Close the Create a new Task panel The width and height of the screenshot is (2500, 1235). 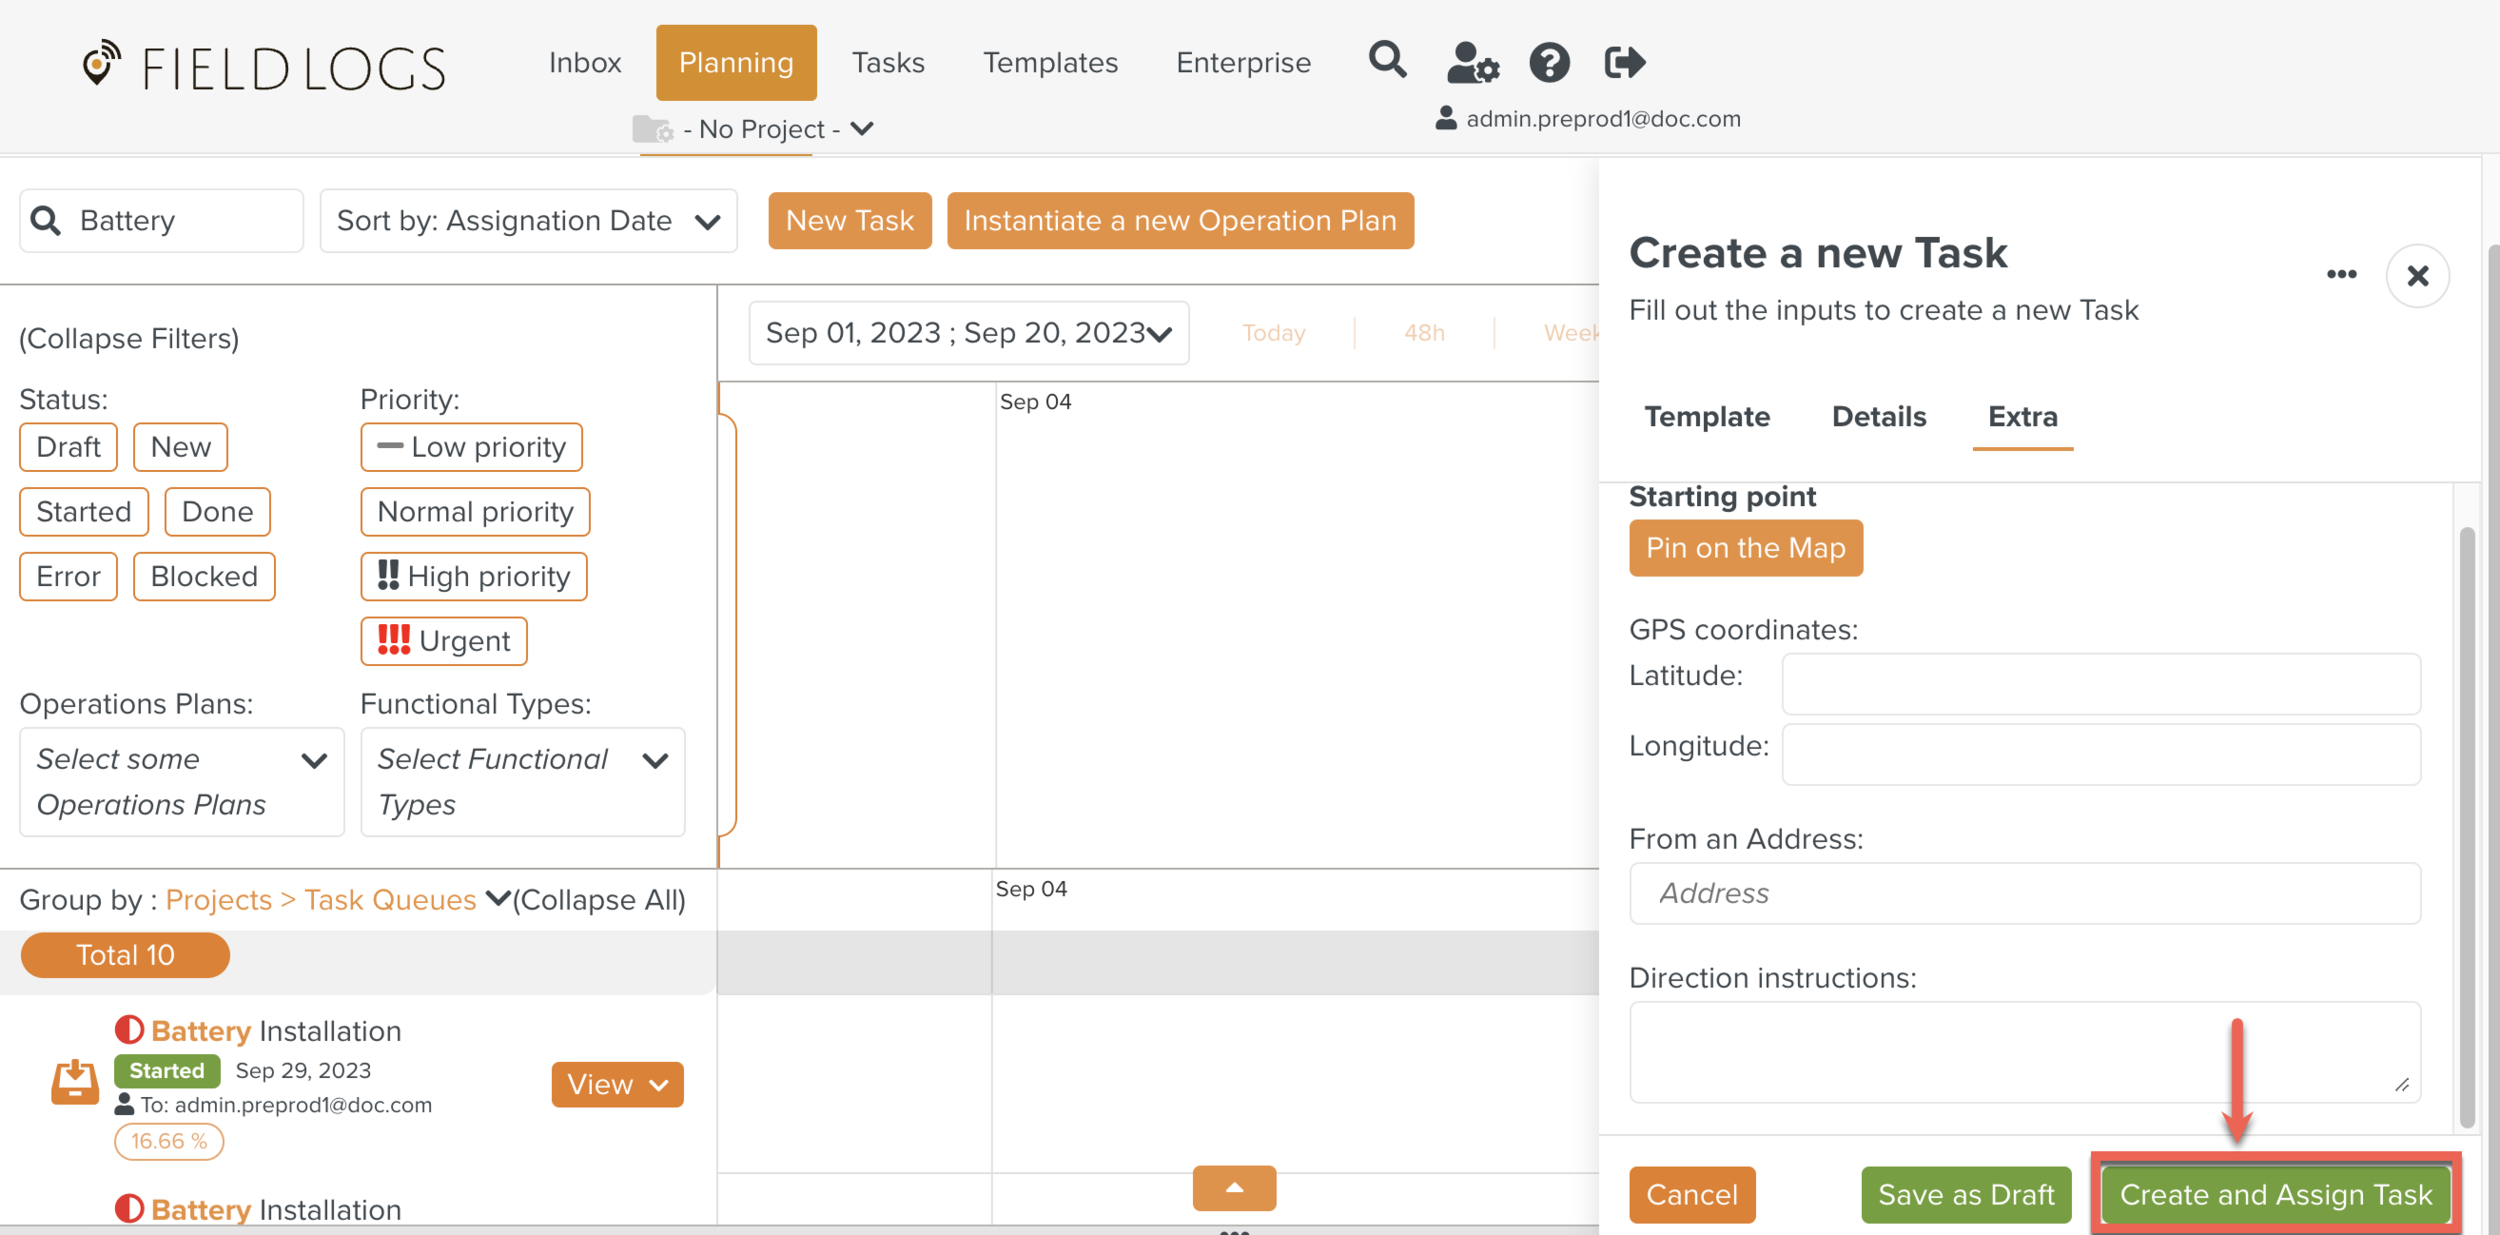(2417, 275)
